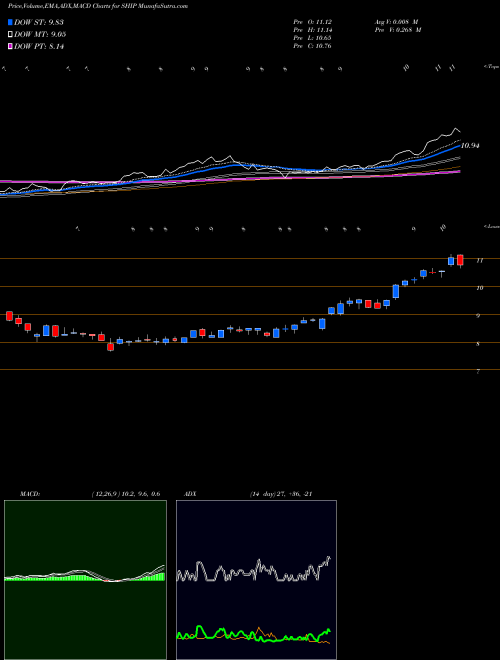Open the green MACD histogram chart panel
The width and height of the screenshot is (500, 660).
click(x=85, y=580)
